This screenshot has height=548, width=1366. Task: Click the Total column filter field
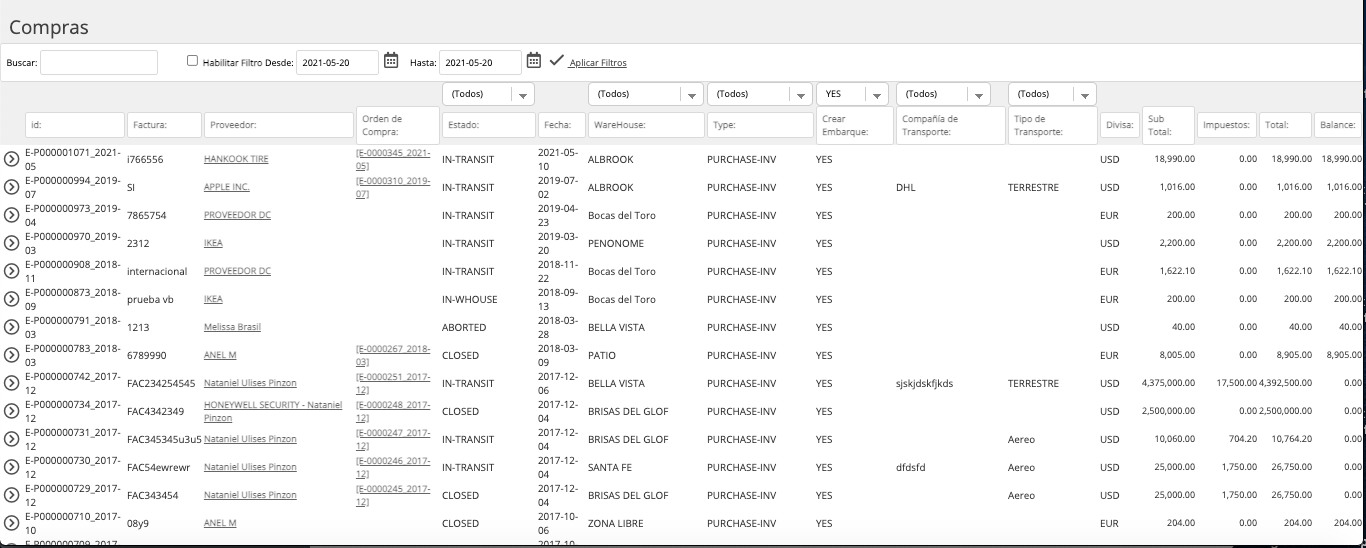(x=1285, y=125)
